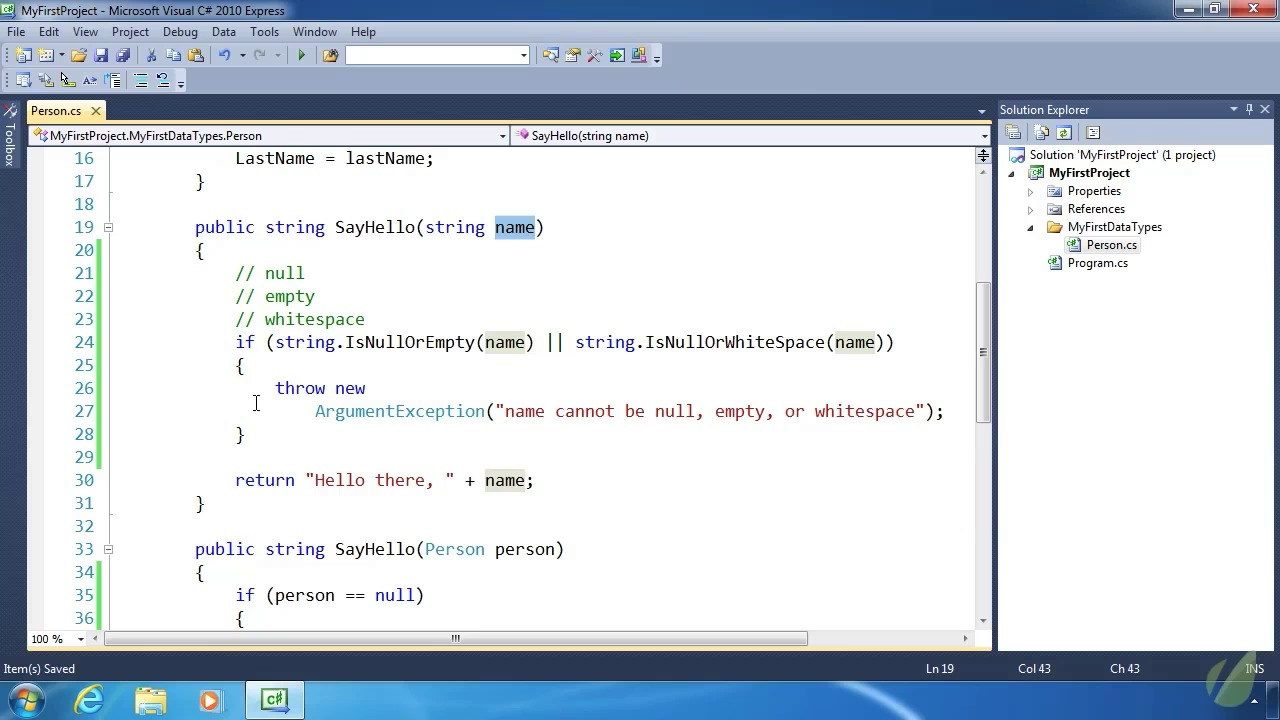
Task: Expand the Properties node in Solution Explorer
Action: click(1030, 191)
